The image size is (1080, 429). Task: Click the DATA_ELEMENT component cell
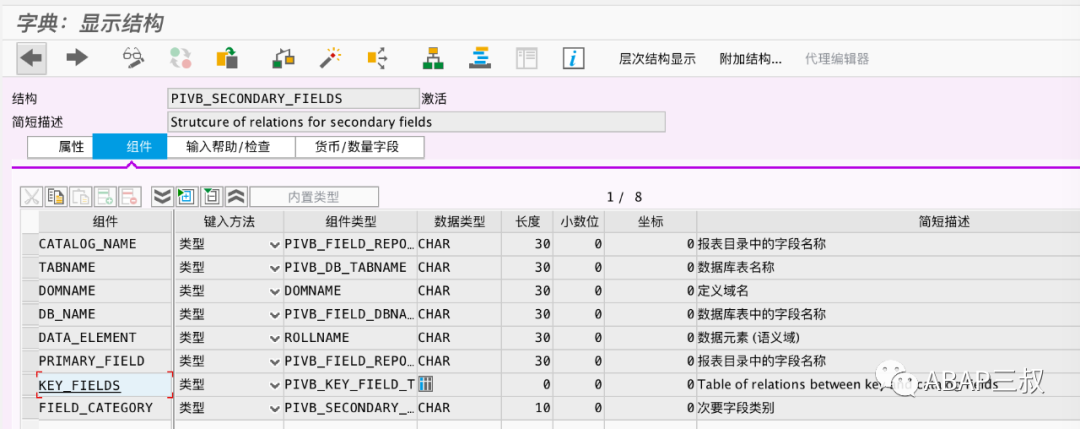pyautogui.click(x=104, y=338)
